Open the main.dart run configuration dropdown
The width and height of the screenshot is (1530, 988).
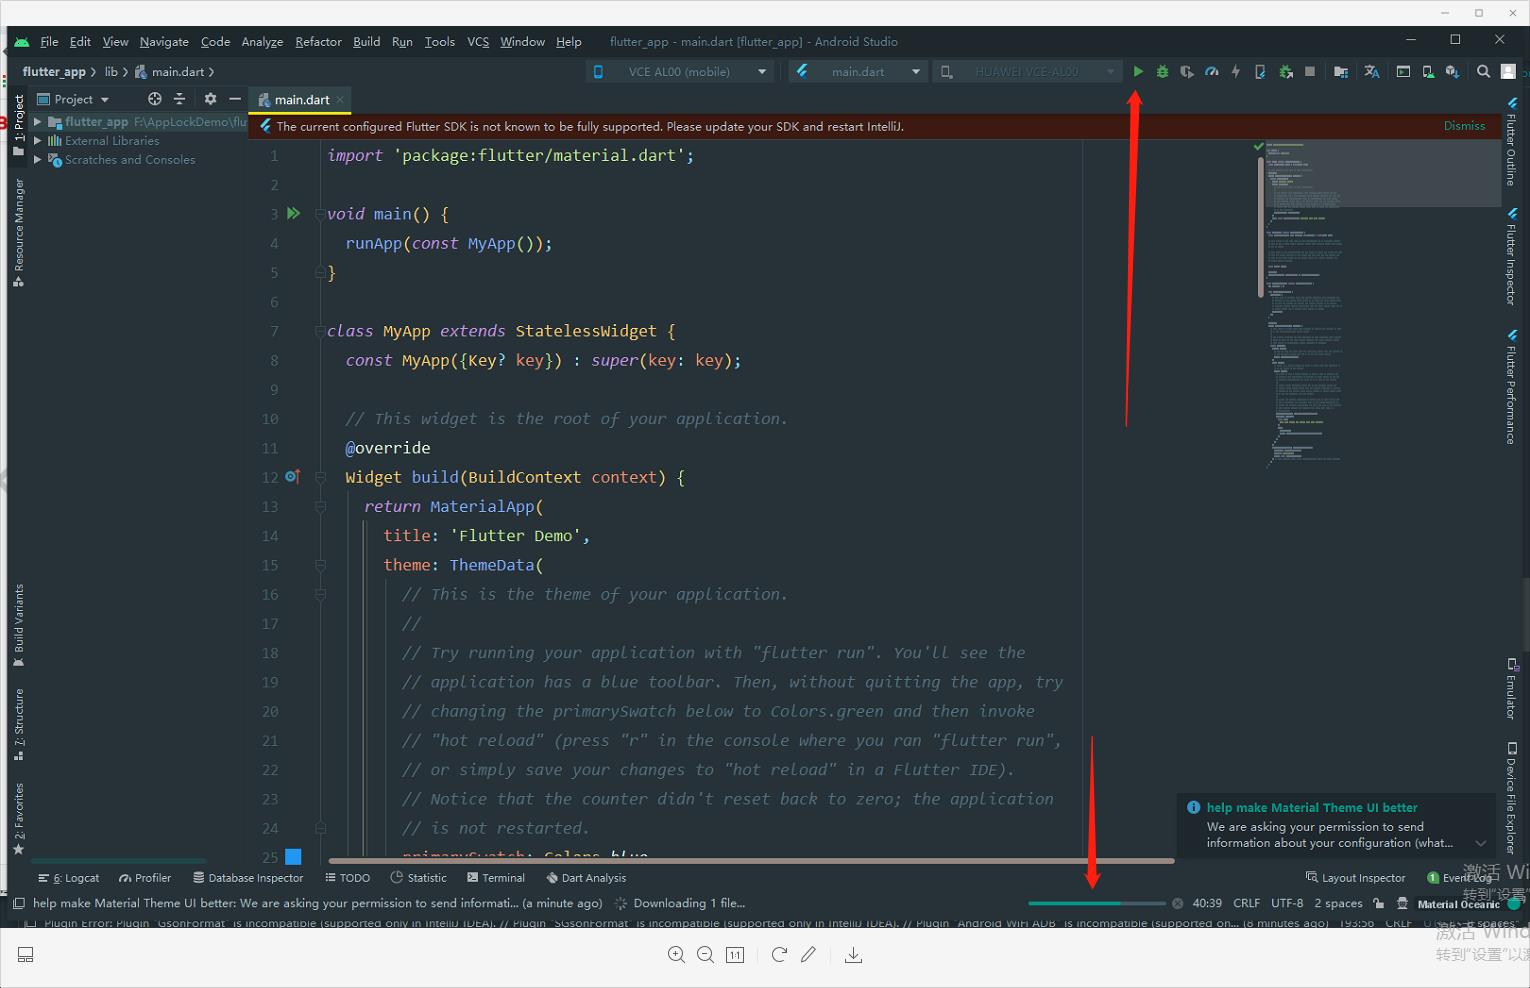pos(858,72)
